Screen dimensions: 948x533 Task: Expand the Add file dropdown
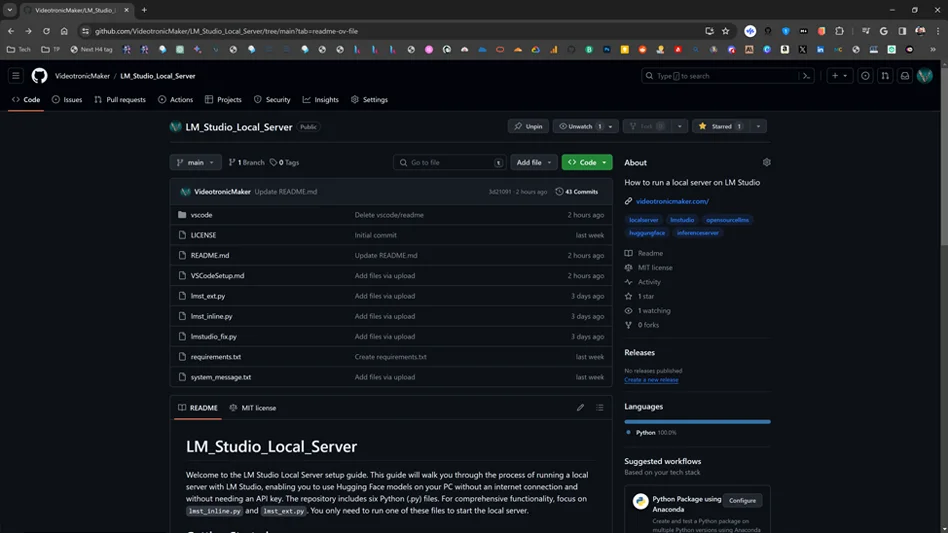pos(533,162)
